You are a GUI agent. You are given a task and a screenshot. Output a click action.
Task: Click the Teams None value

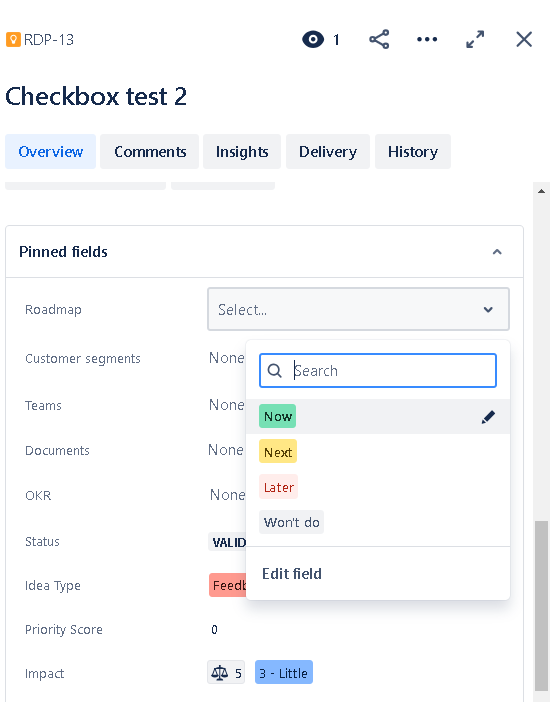pyautogui.click(x=227, y=405)
